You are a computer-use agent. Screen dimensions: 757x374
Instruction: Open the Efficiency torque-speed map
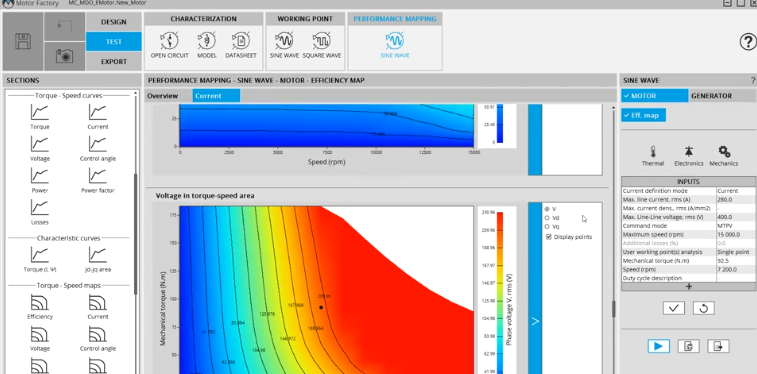(40, 307)
